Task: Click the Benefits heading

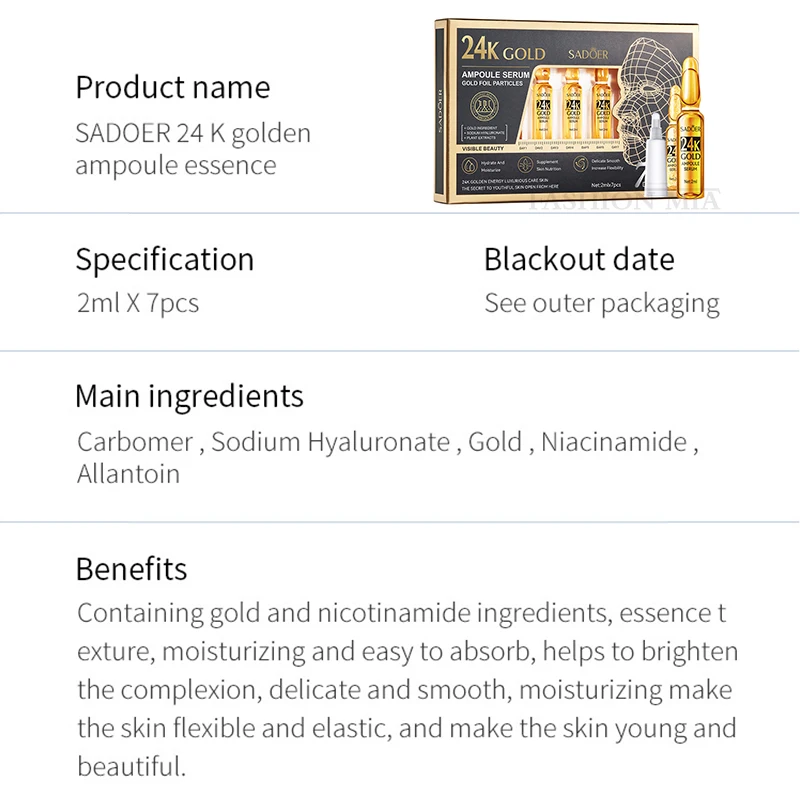Action: coord(132,569)
